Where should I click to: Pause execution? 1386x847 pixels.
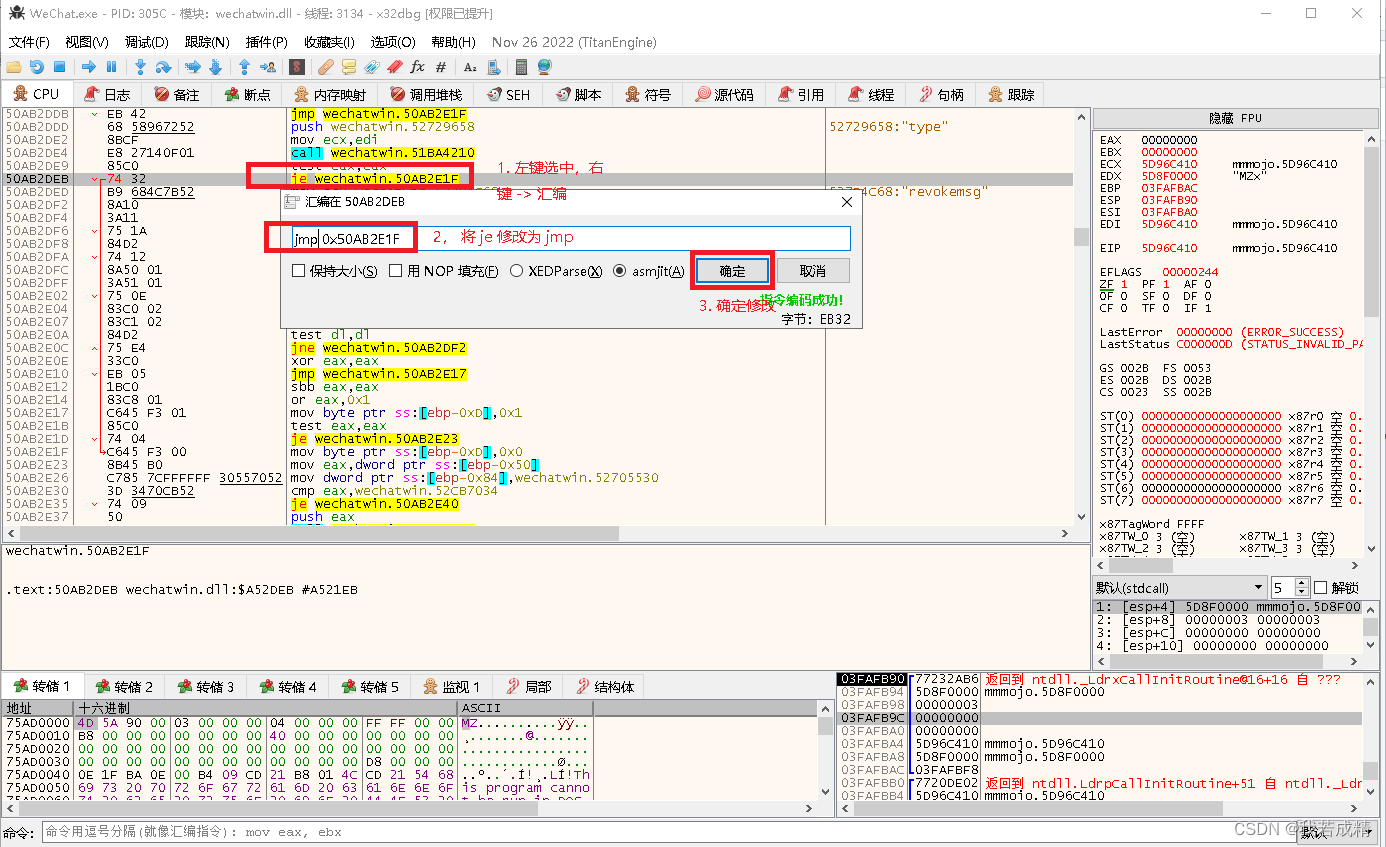(111, 67)
